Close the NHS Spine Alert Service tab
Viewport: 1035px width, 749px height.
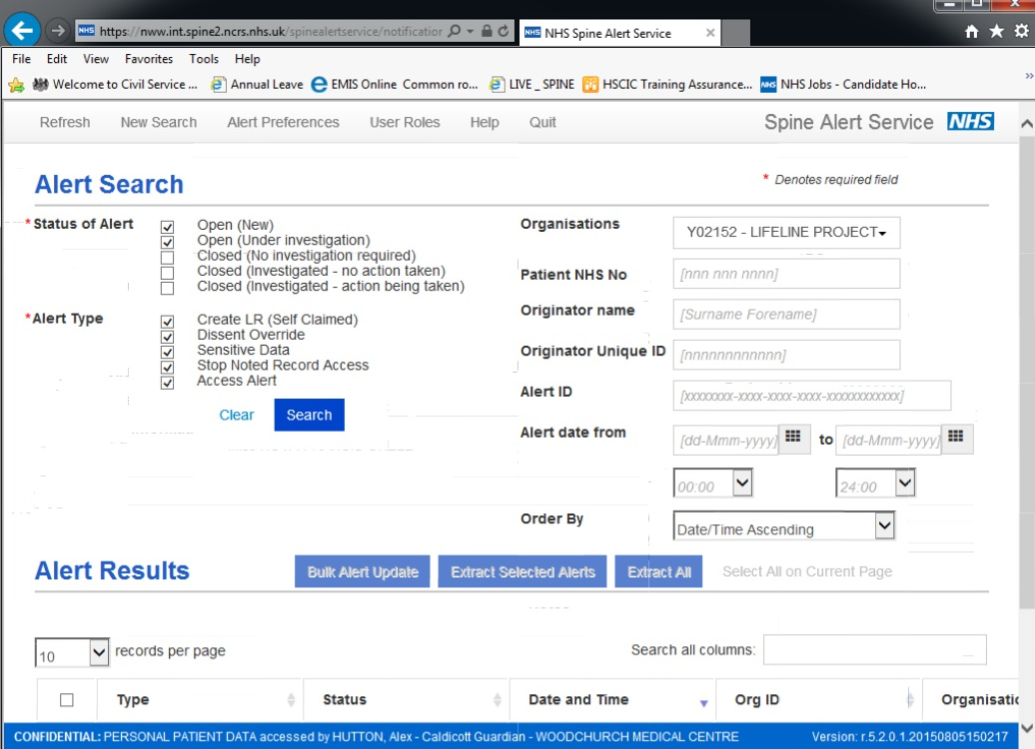[x=710, y=32]
